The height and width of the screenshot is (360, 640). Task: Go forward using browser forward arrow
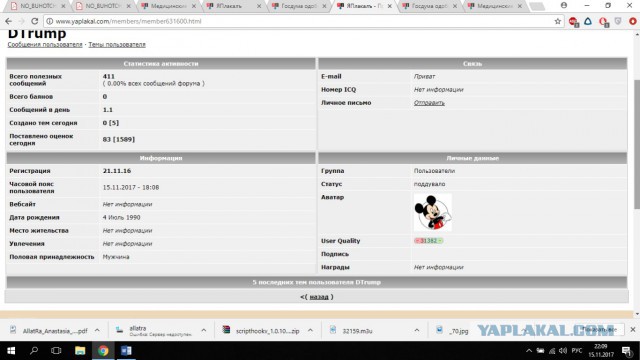tap(21, 21)
